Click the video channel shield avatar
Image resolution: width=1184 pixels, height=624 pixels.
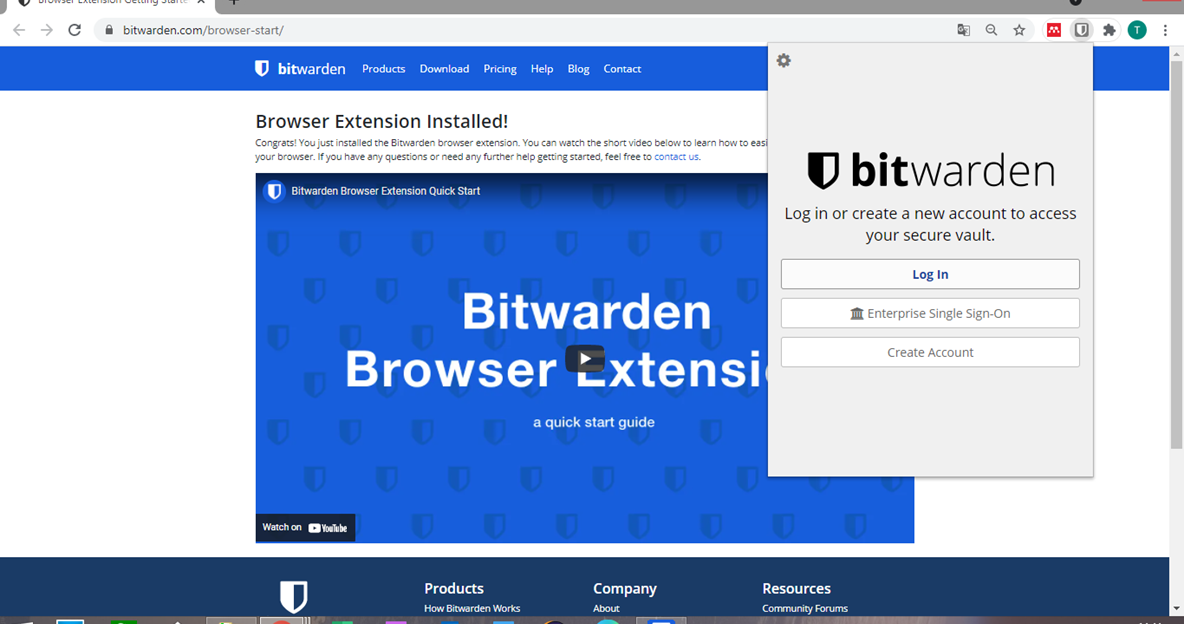tap(274, 191)
